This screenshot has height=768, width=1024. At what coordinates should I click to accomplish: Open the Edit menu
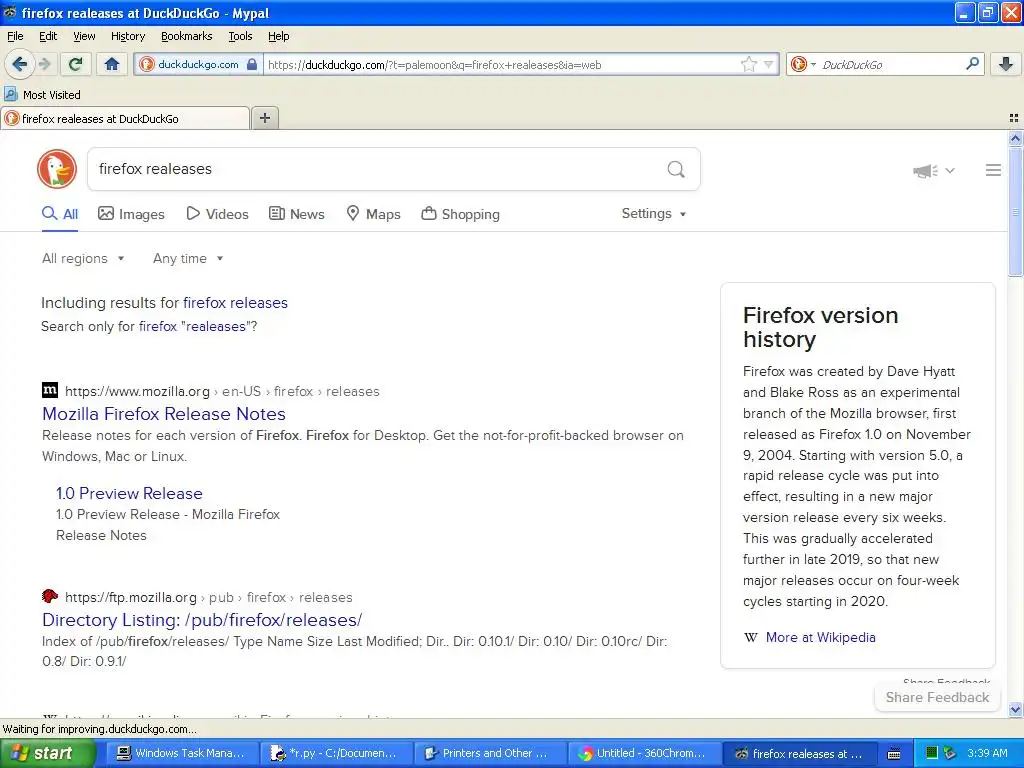point(48,36)
